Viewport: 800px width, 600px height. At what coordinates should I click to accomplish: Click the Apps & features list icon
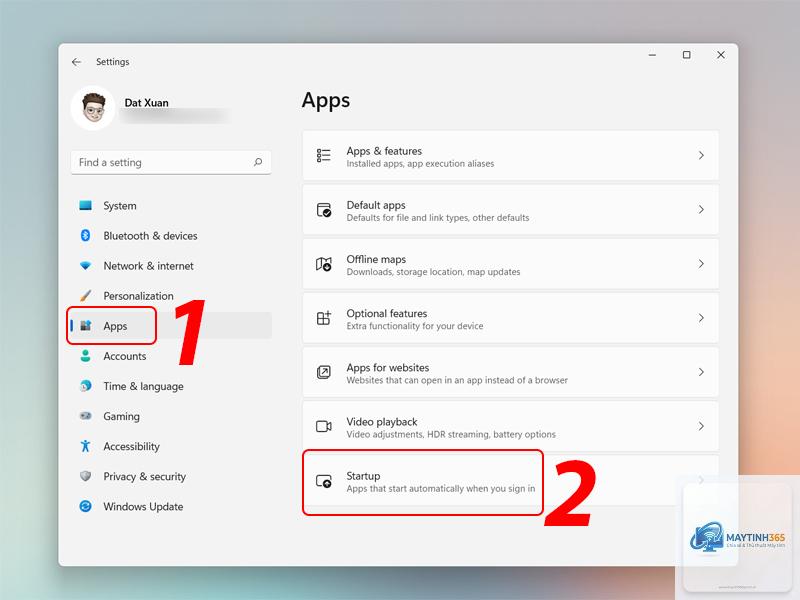pos(323,156)
